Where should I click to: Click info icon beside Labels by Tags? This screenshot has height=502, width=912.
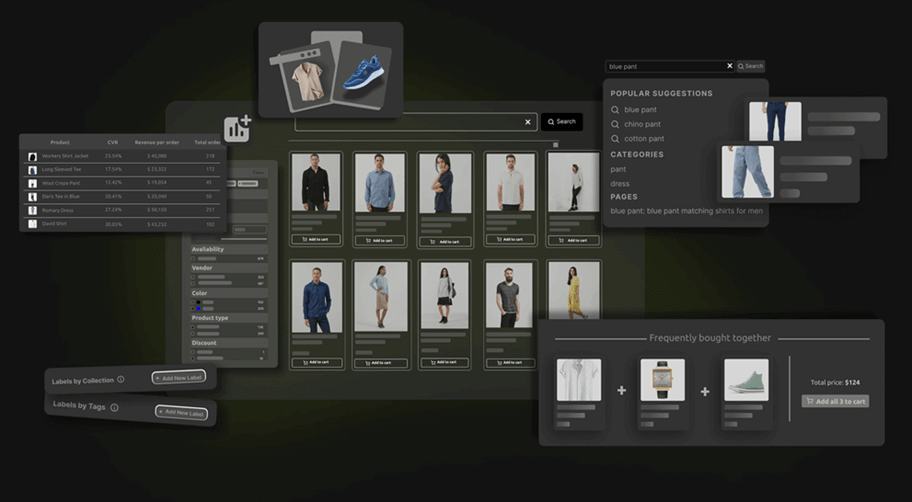coord(114,407)
